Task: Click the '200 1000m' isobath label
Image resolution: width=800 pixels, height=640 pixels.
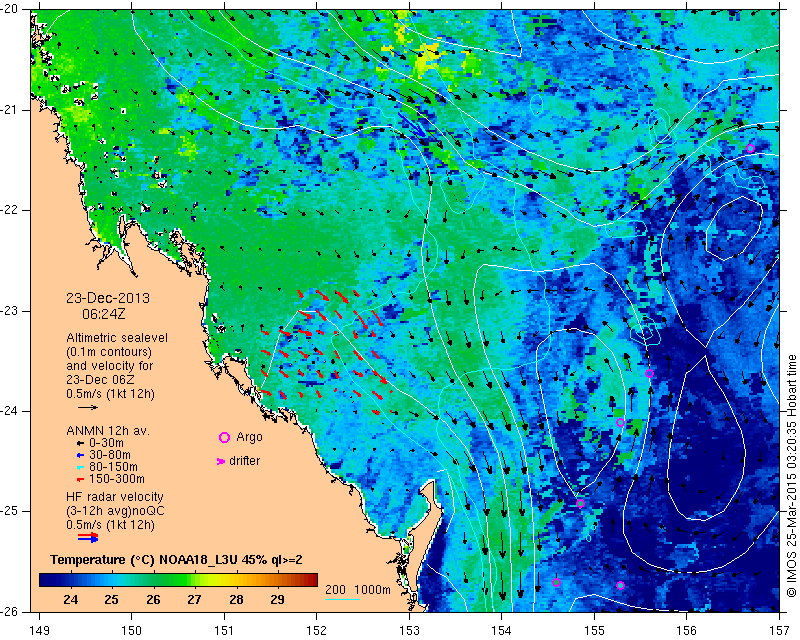Action: pos(358,590)
